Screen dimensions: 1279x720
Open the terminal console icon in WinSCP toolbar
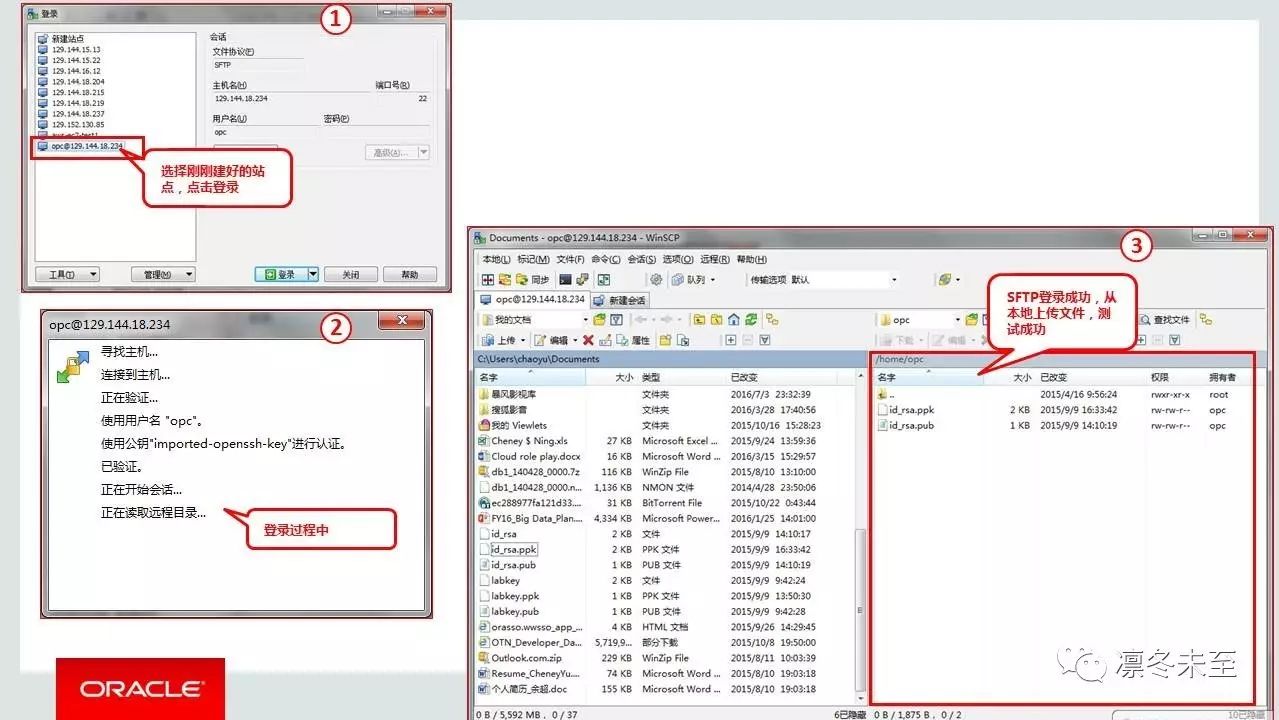565,280
